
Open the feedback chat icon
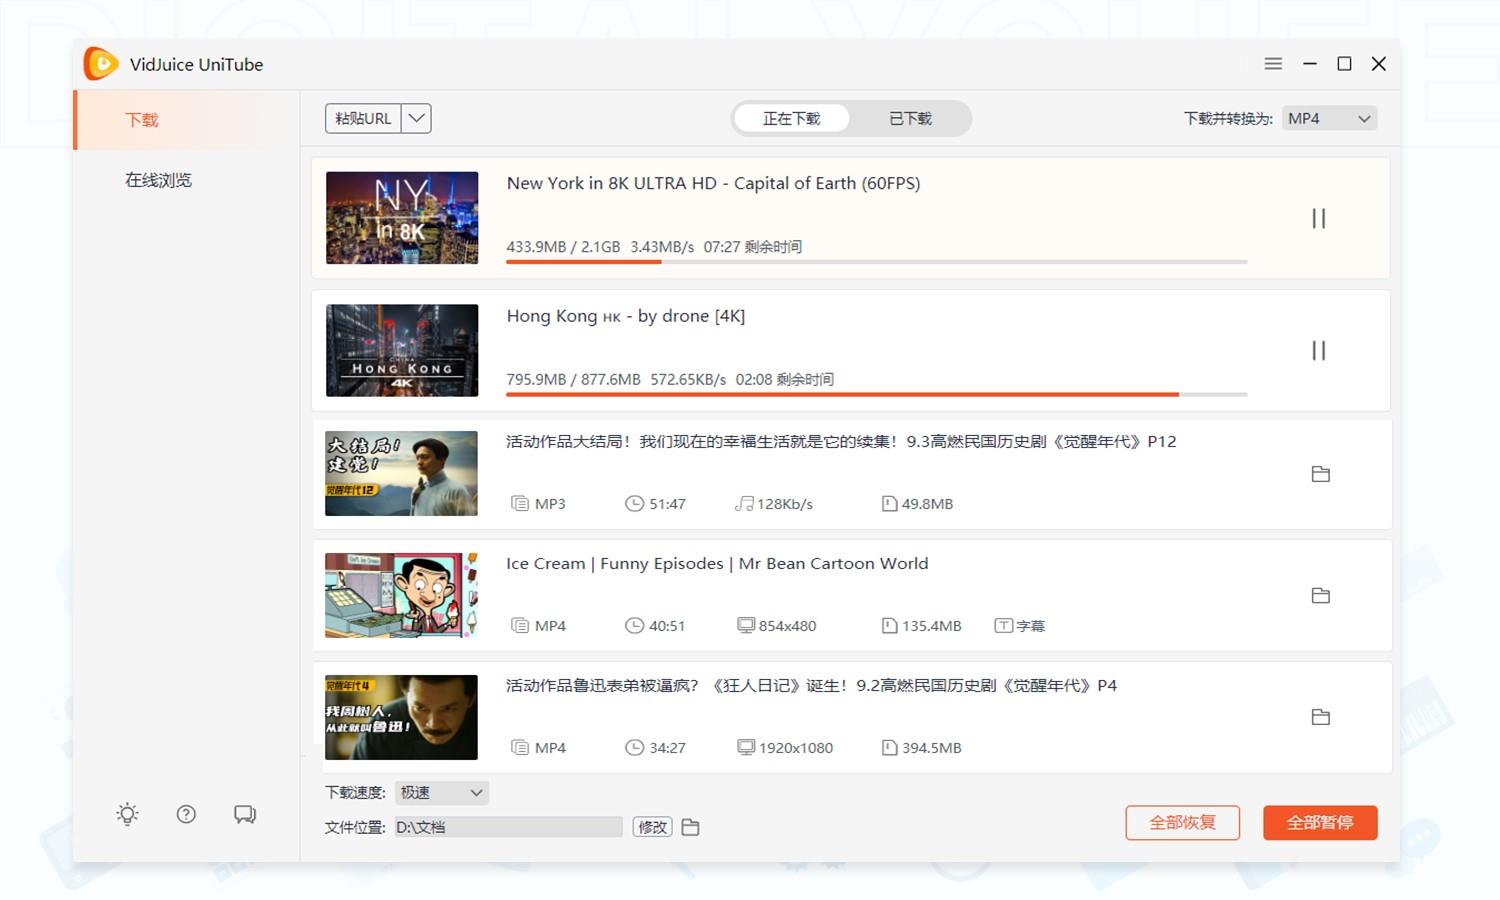[x=245, y=814]
